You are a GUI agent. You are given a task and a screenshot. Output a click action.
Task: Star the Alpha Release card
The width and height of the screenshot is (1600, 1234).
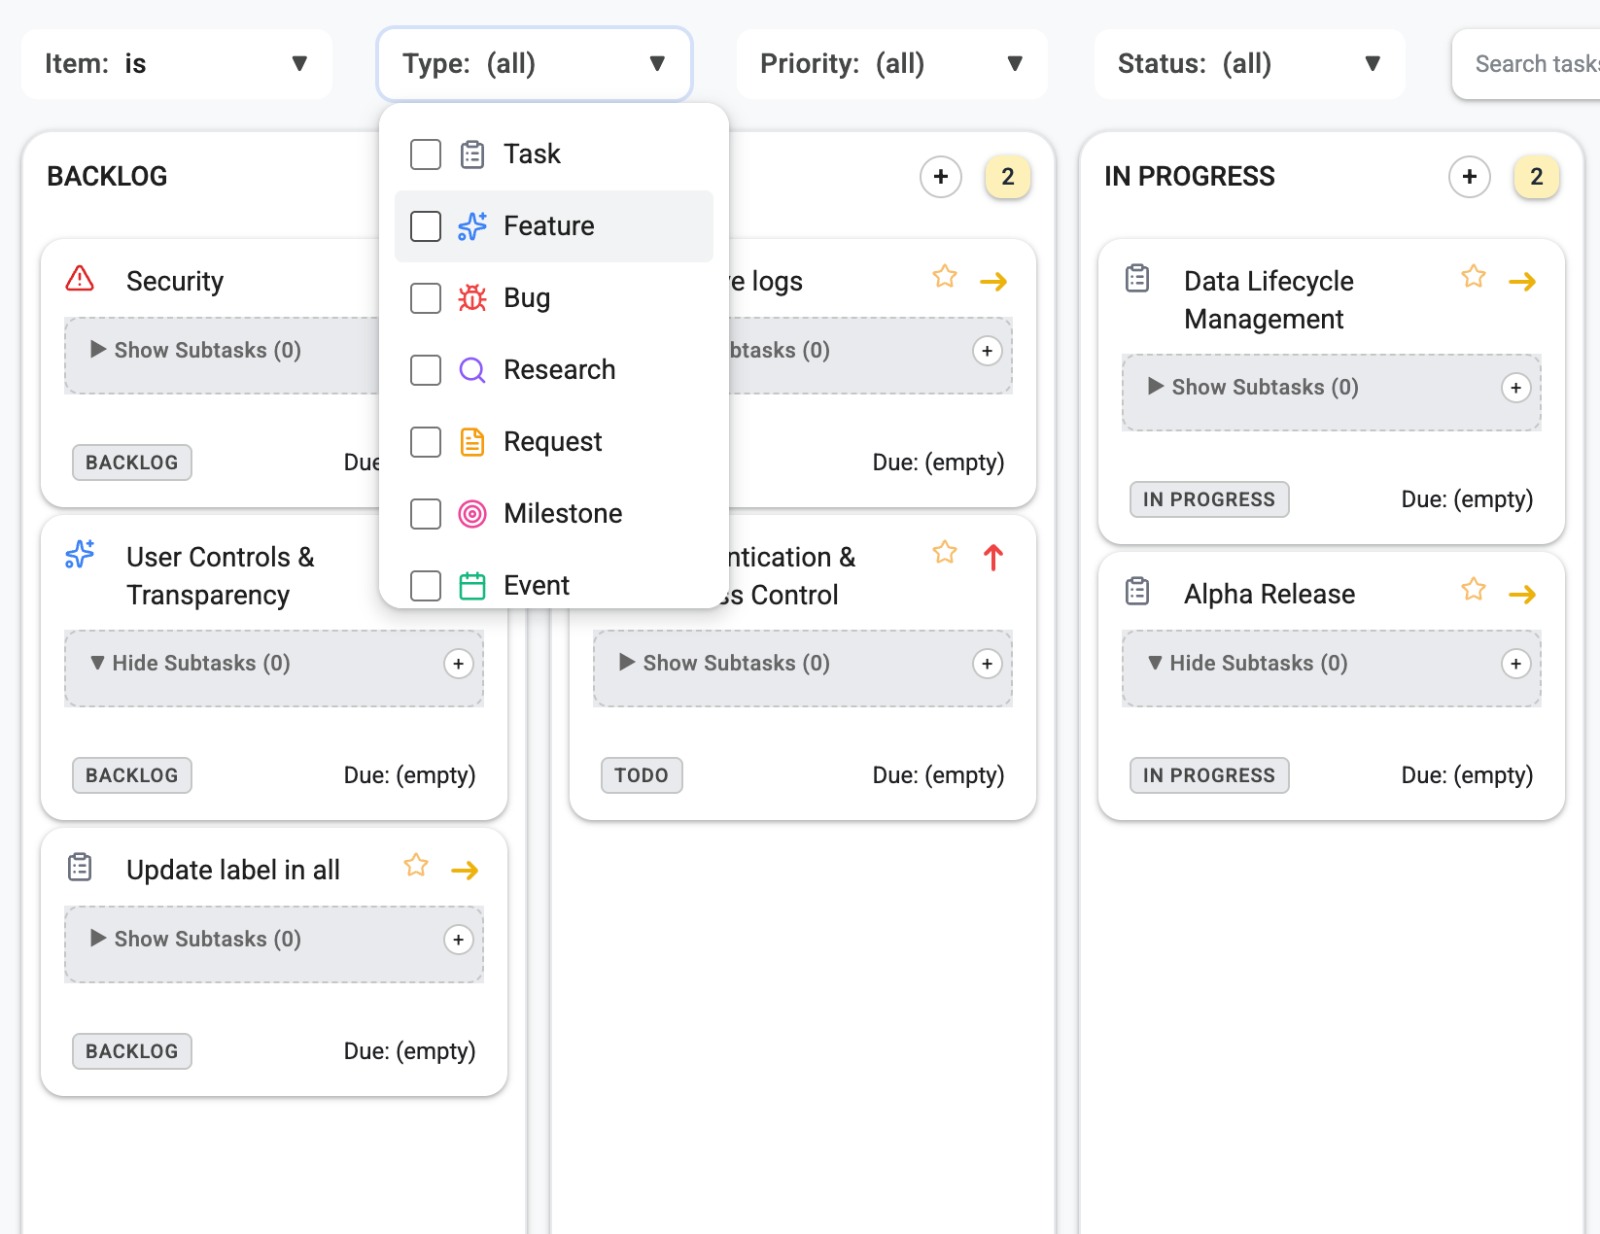click(1472, 589)
